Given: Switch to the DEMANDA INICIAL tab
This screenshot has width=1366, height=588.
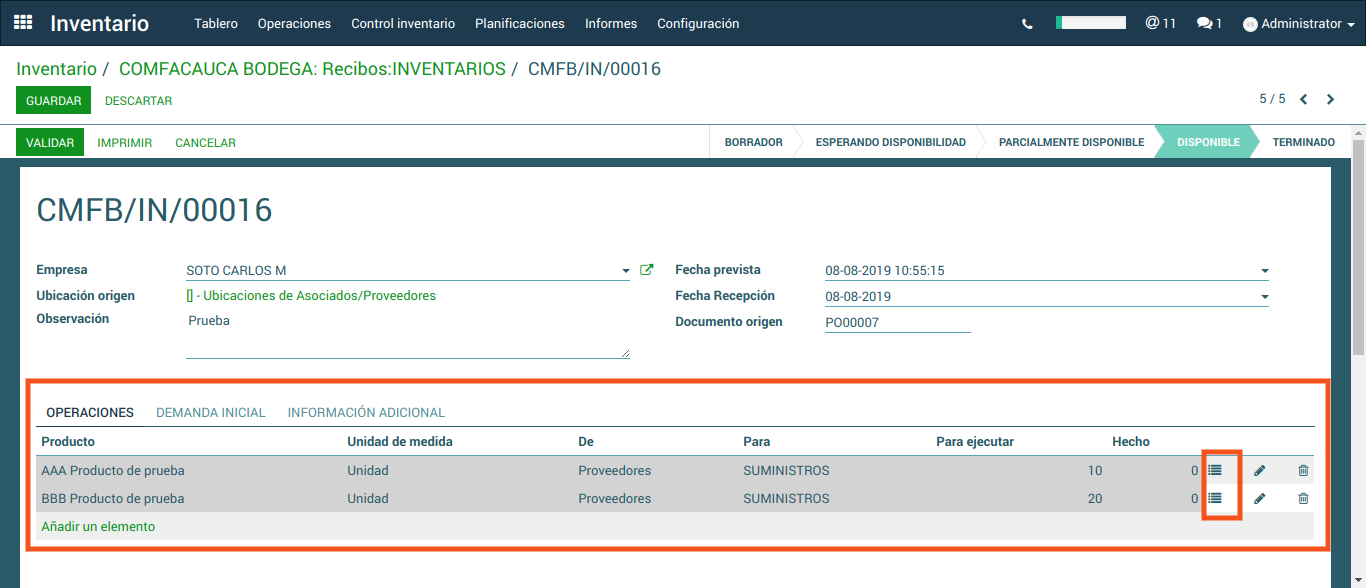Looking at the screenshot, I should 210,412.
